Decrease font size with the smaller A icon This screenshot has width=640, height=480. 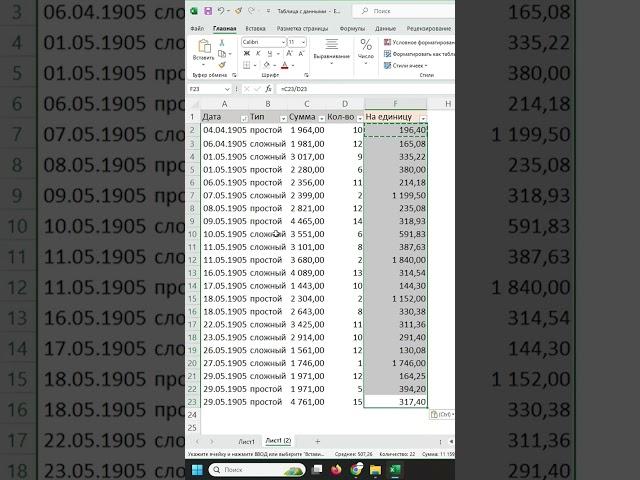(x=302, y=53)
